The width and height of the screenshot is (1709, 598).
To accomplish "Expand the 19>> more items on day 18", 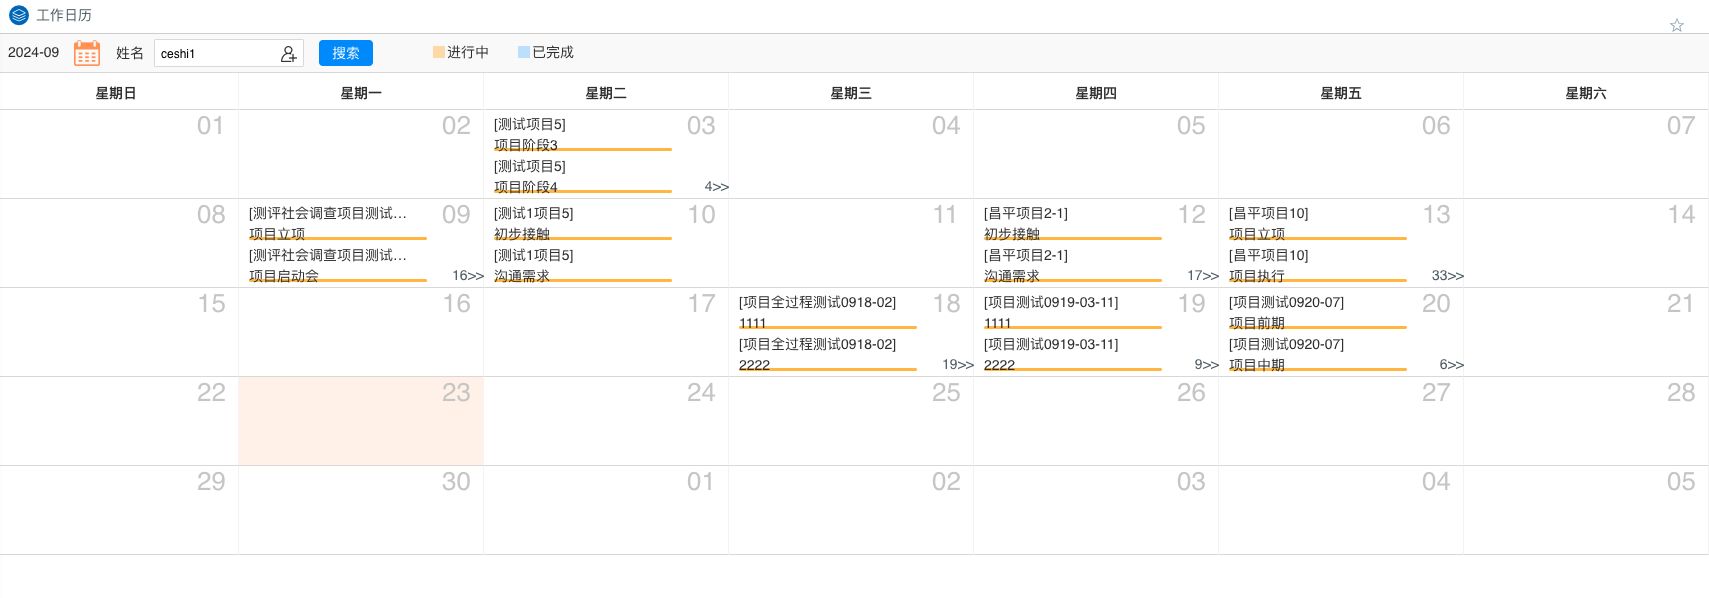I will point(957,365).
